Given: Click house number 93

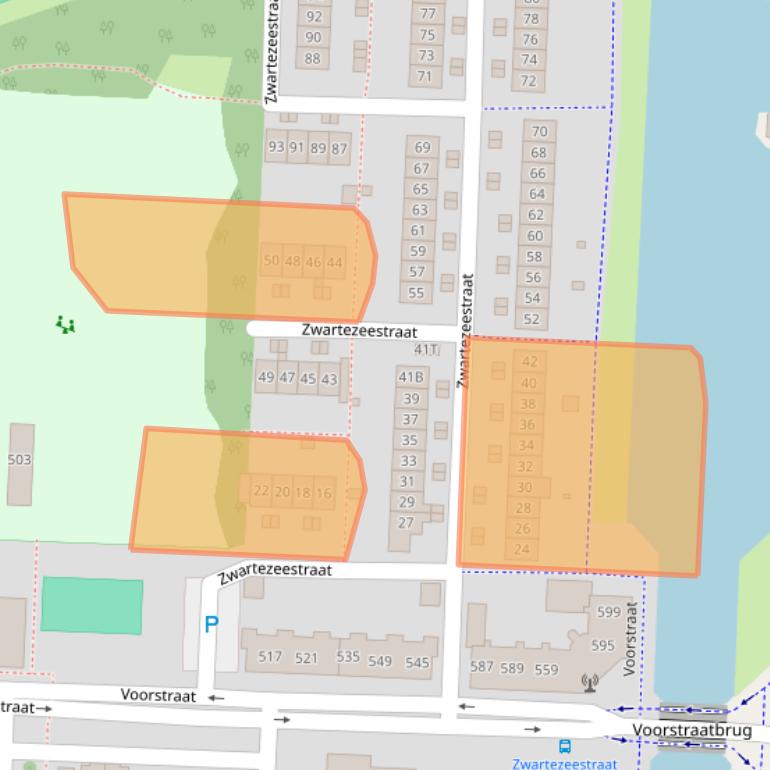Looking at the screenshot, I should coord(276,148).
